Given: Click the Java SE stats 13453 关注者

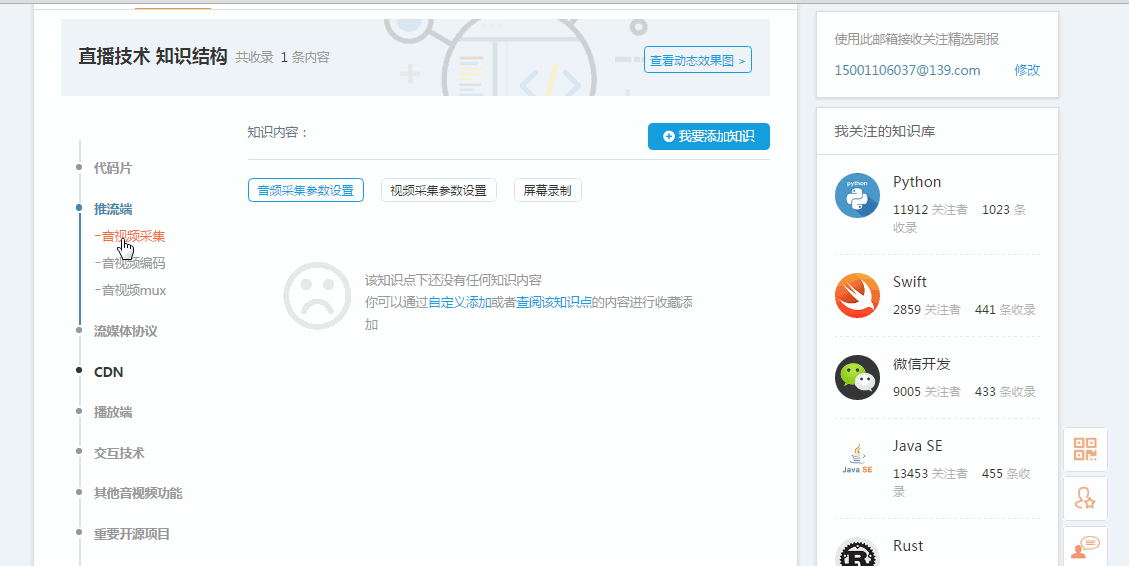Looking at the screenshot, I should click(930, 474).
